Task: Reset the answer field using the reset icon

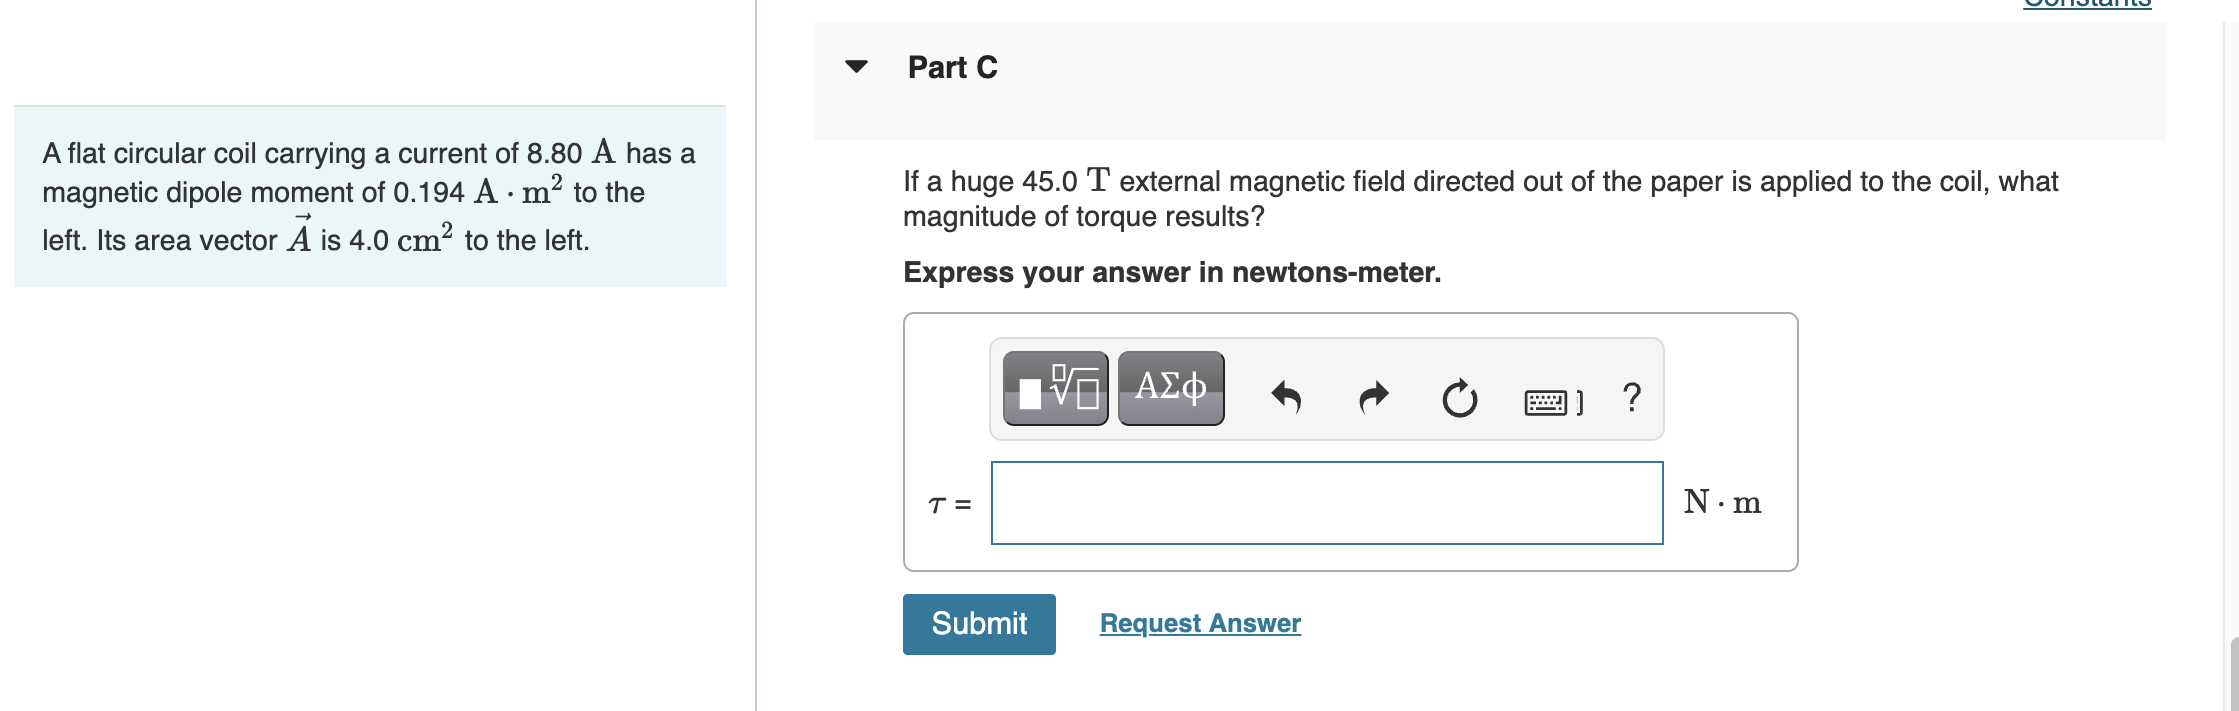Action: pyautogui.click(x=1459, y=398)
